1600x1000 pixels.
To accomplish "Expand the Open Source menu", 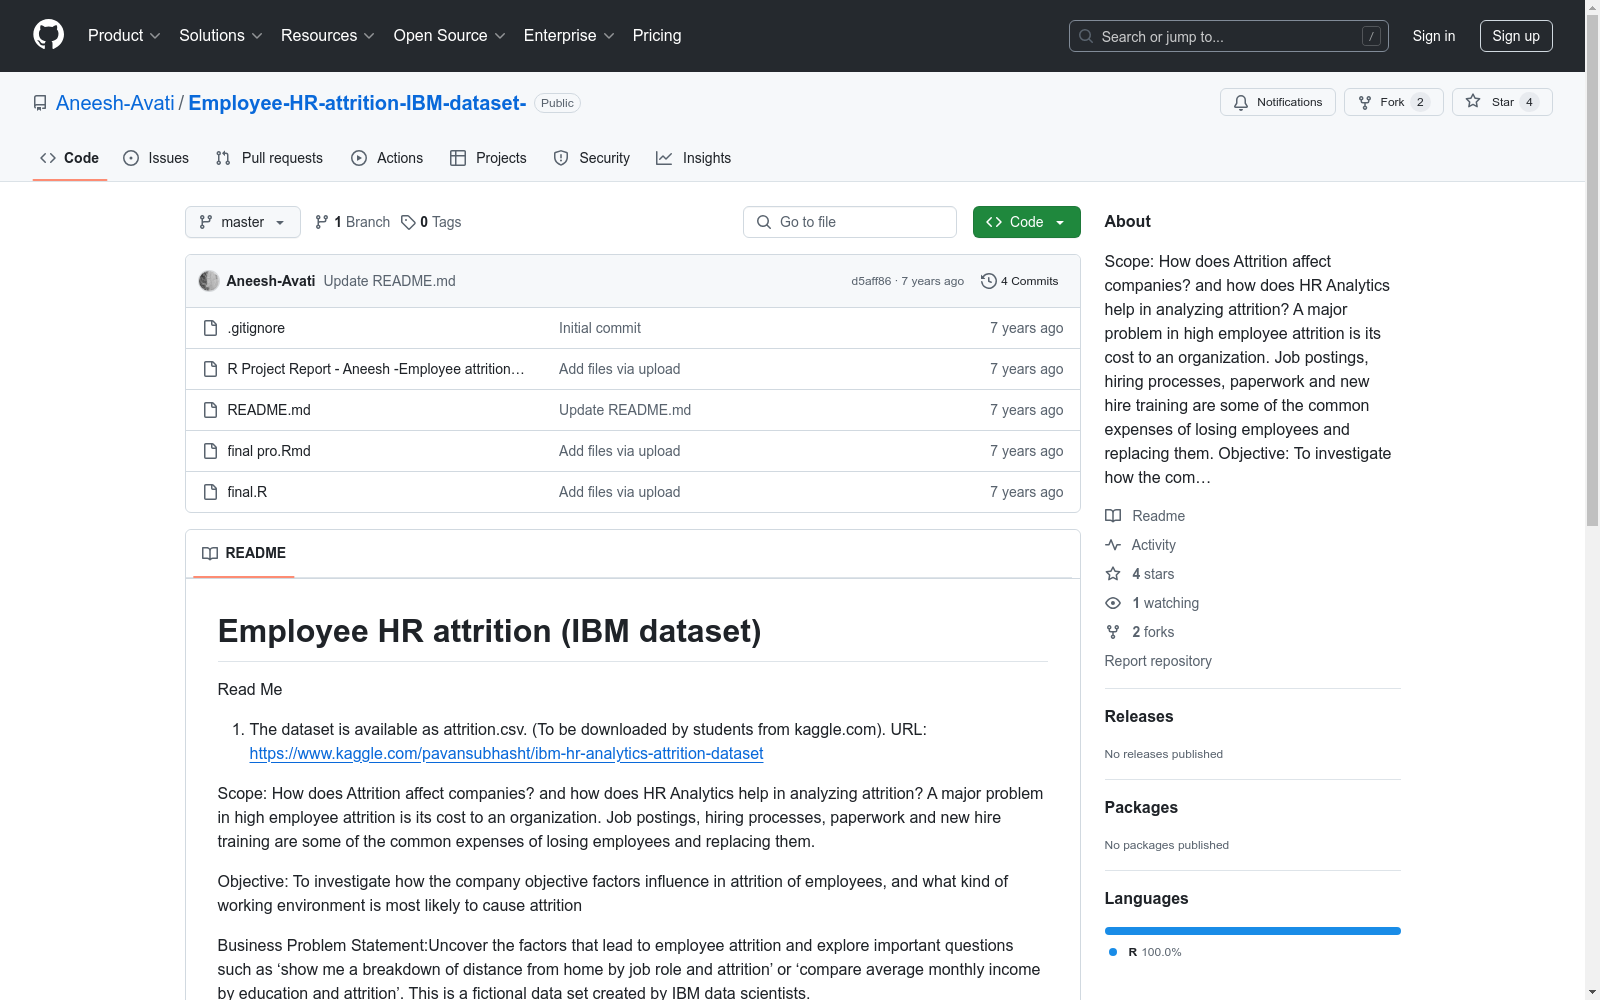I will tap(449, 35).
